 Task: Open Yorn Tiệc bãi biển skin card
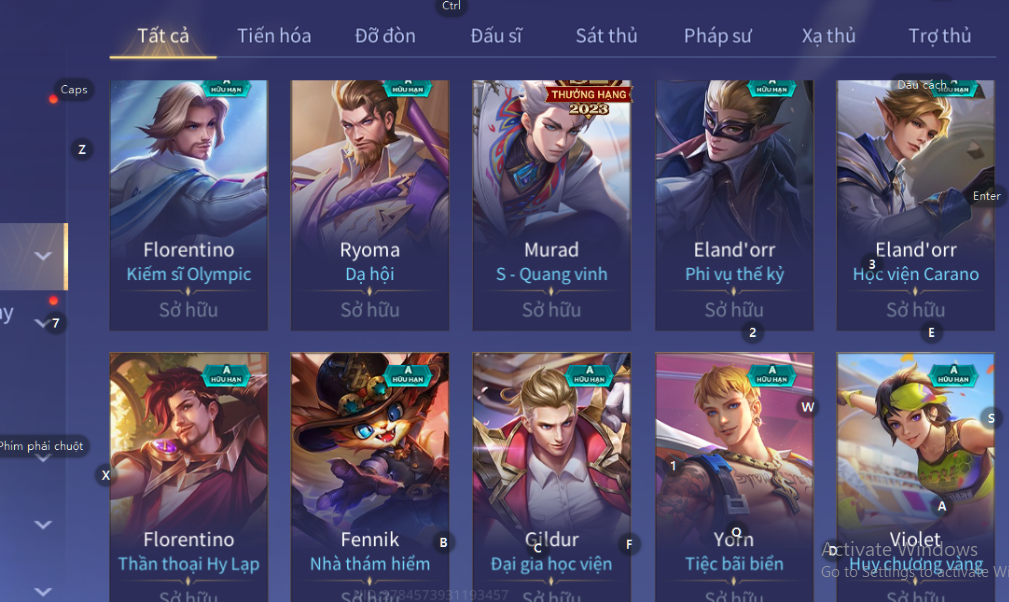734,477
